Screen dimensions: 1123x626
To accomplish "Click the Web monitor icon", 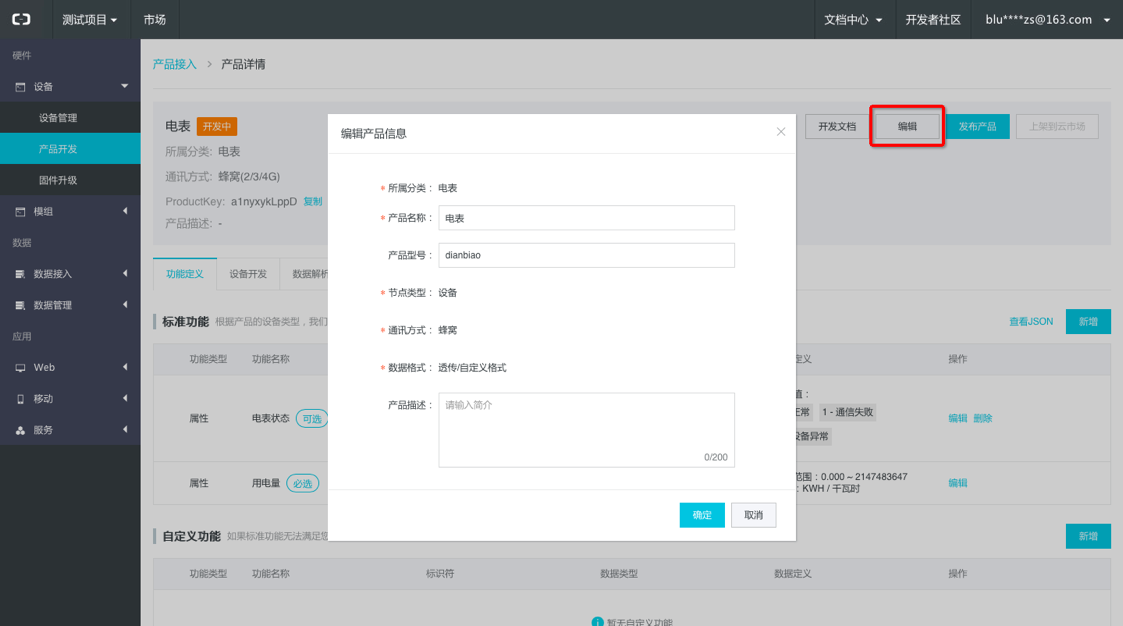I will [x=20, y=367].
